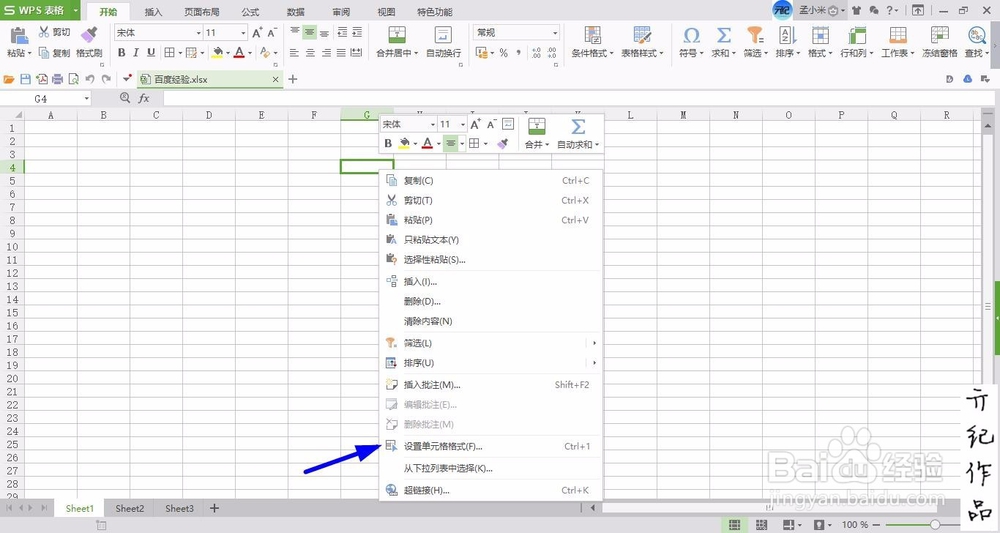Click the Freeze Panes (冻结窗格) icon
Viewport: 1000px width, 533px height.
tap(939, 34)
